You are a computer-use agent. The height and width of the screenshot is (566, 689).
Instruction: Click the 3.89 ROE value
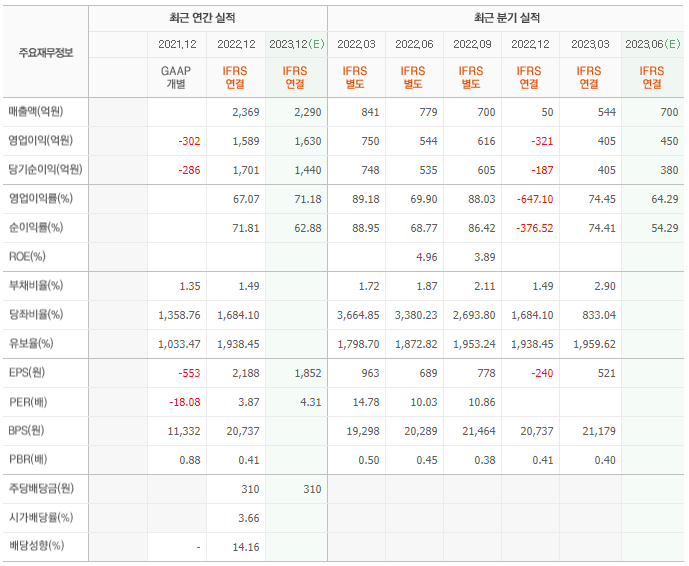[x=485, y=258]
